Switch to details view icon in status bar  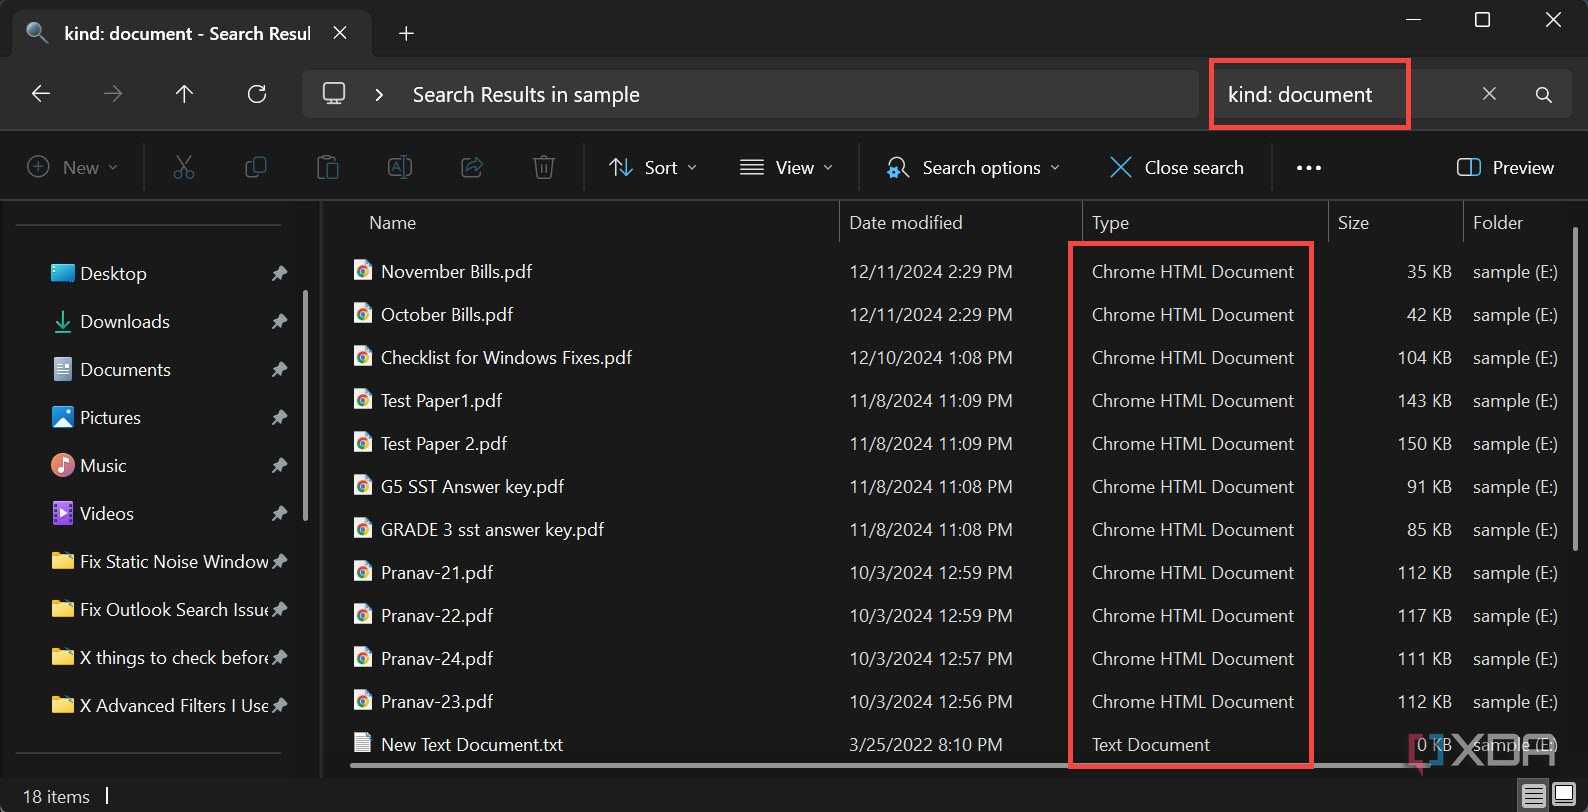pyautogui.click(x=1534, y=796)
